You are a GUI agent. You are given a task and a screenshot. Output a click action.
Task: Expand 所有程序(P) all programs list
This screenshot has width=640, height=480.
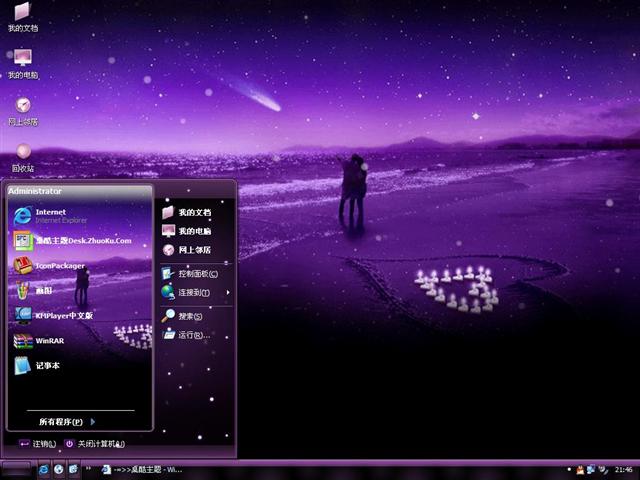point(67,422)
